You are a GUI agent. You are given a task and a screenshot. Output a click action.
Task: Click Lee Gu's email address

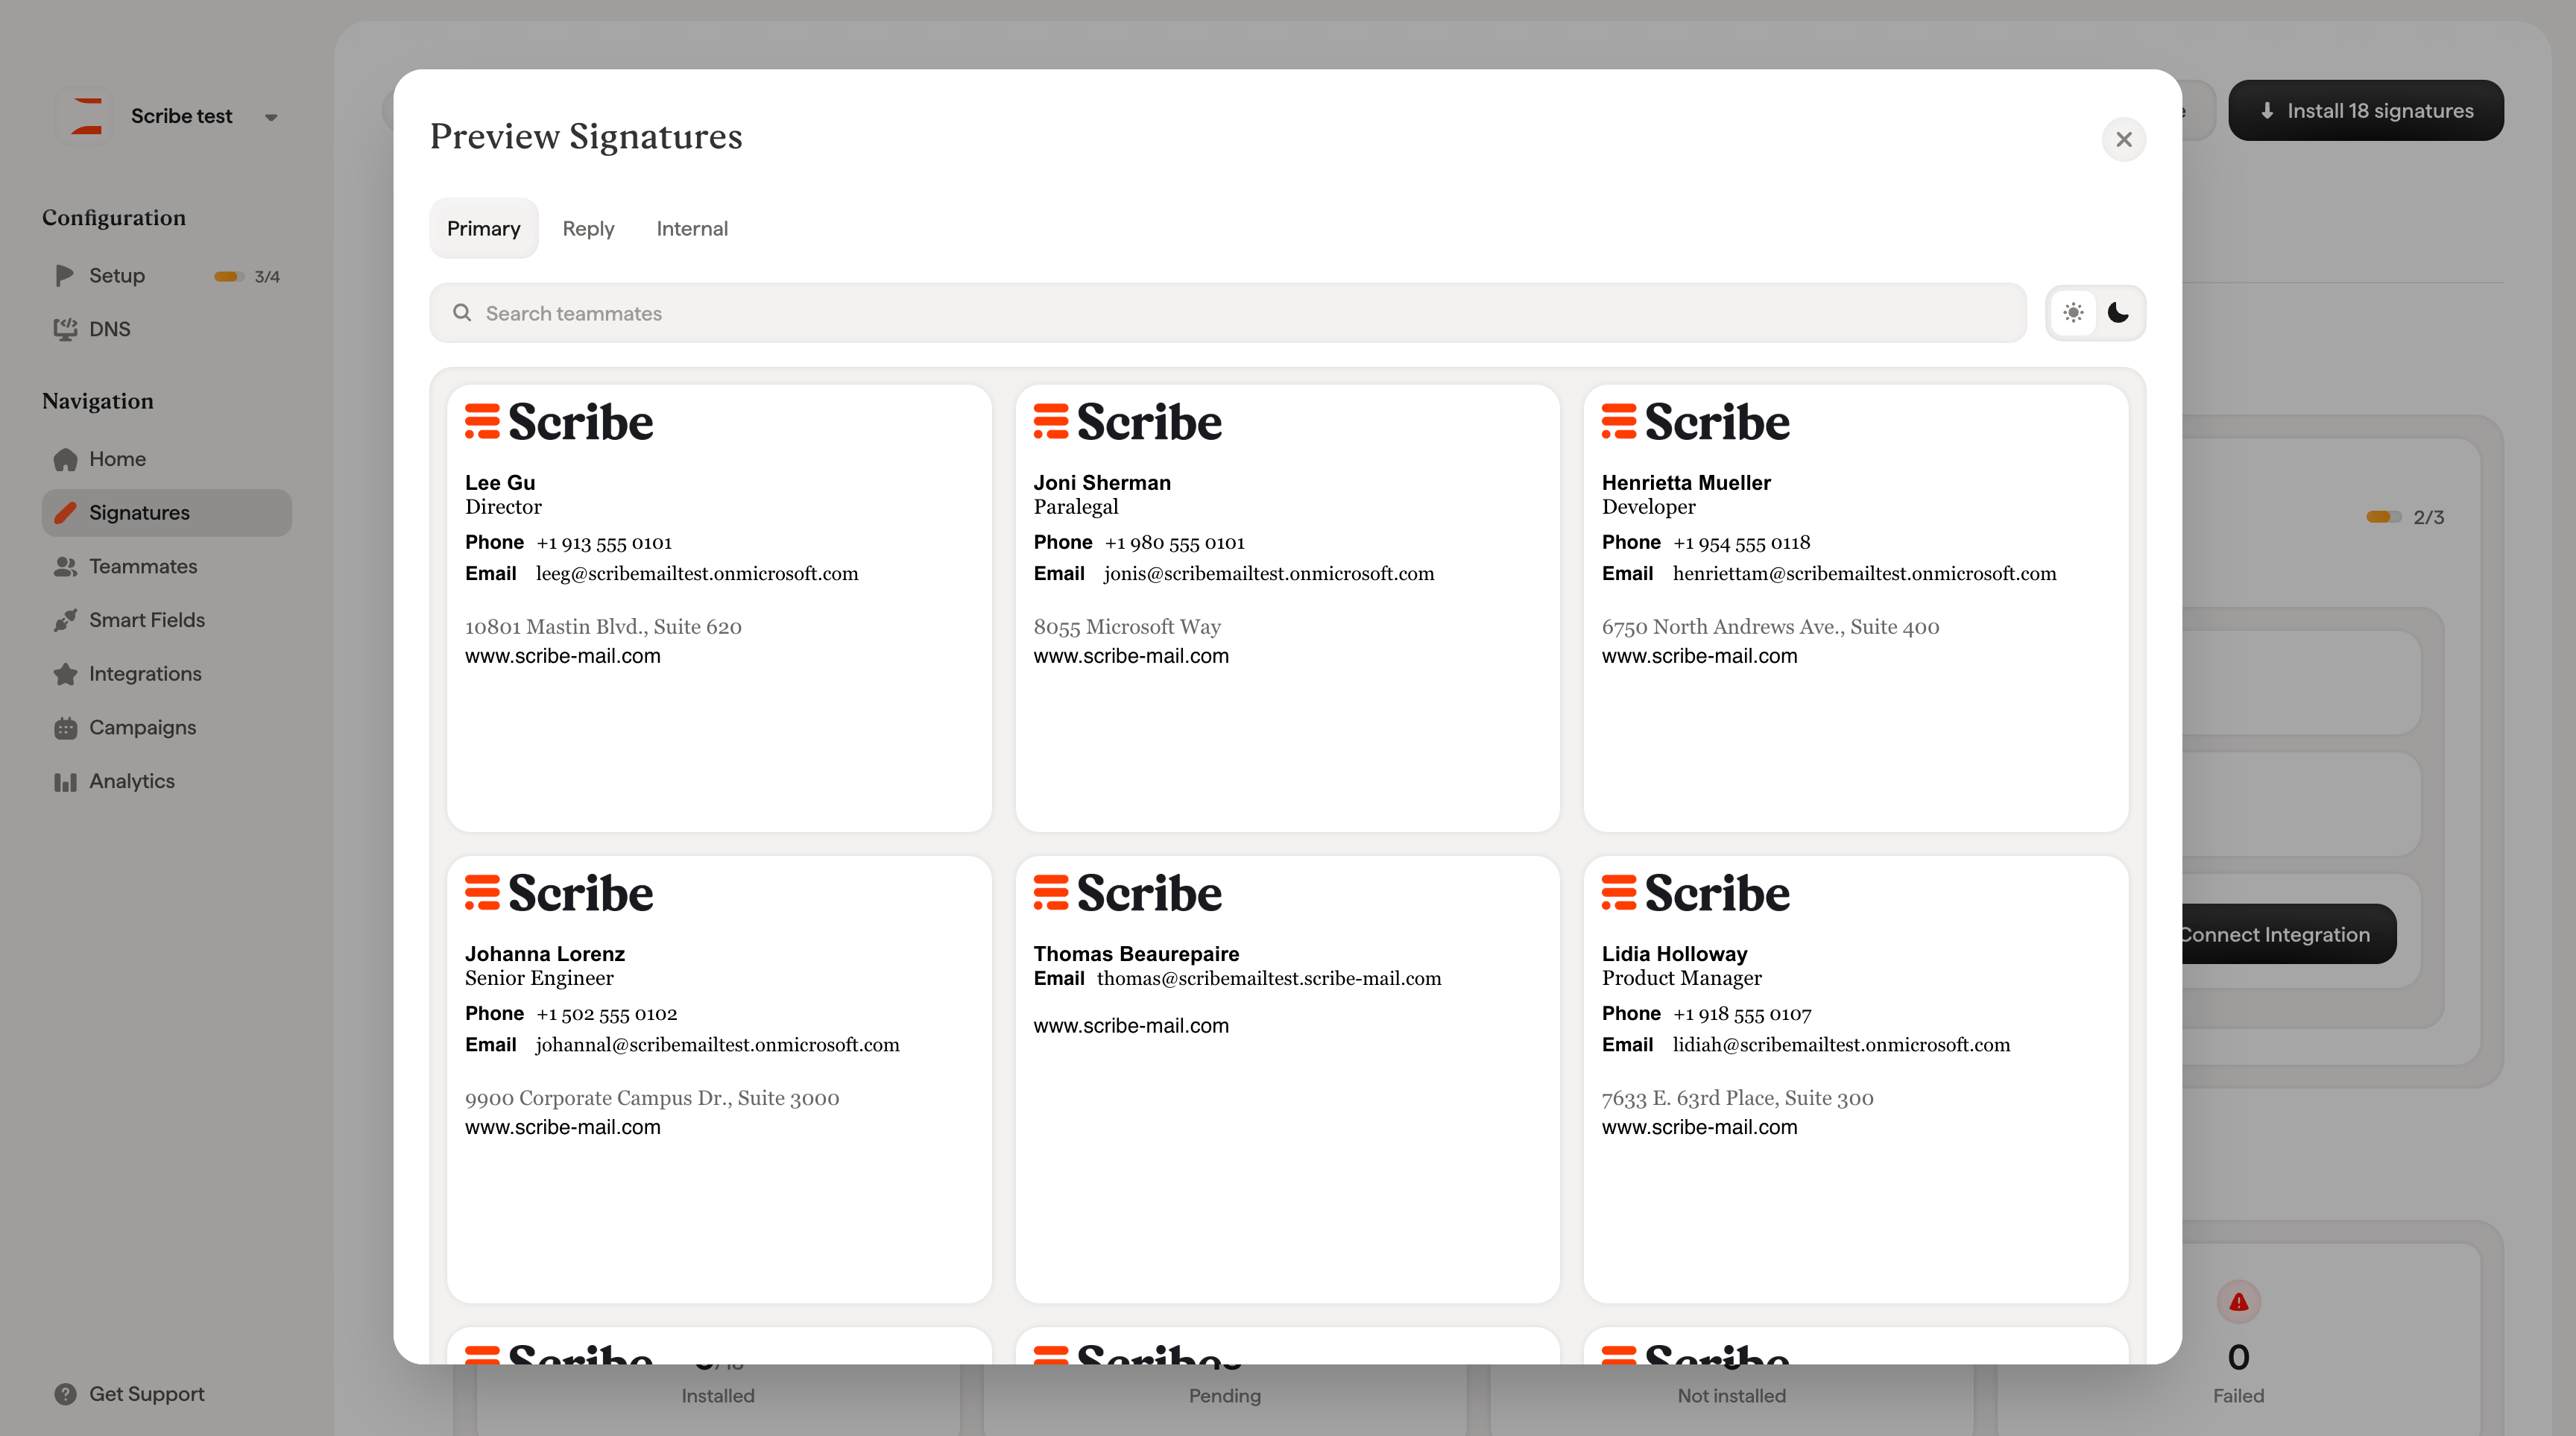[x=697, y=573]
